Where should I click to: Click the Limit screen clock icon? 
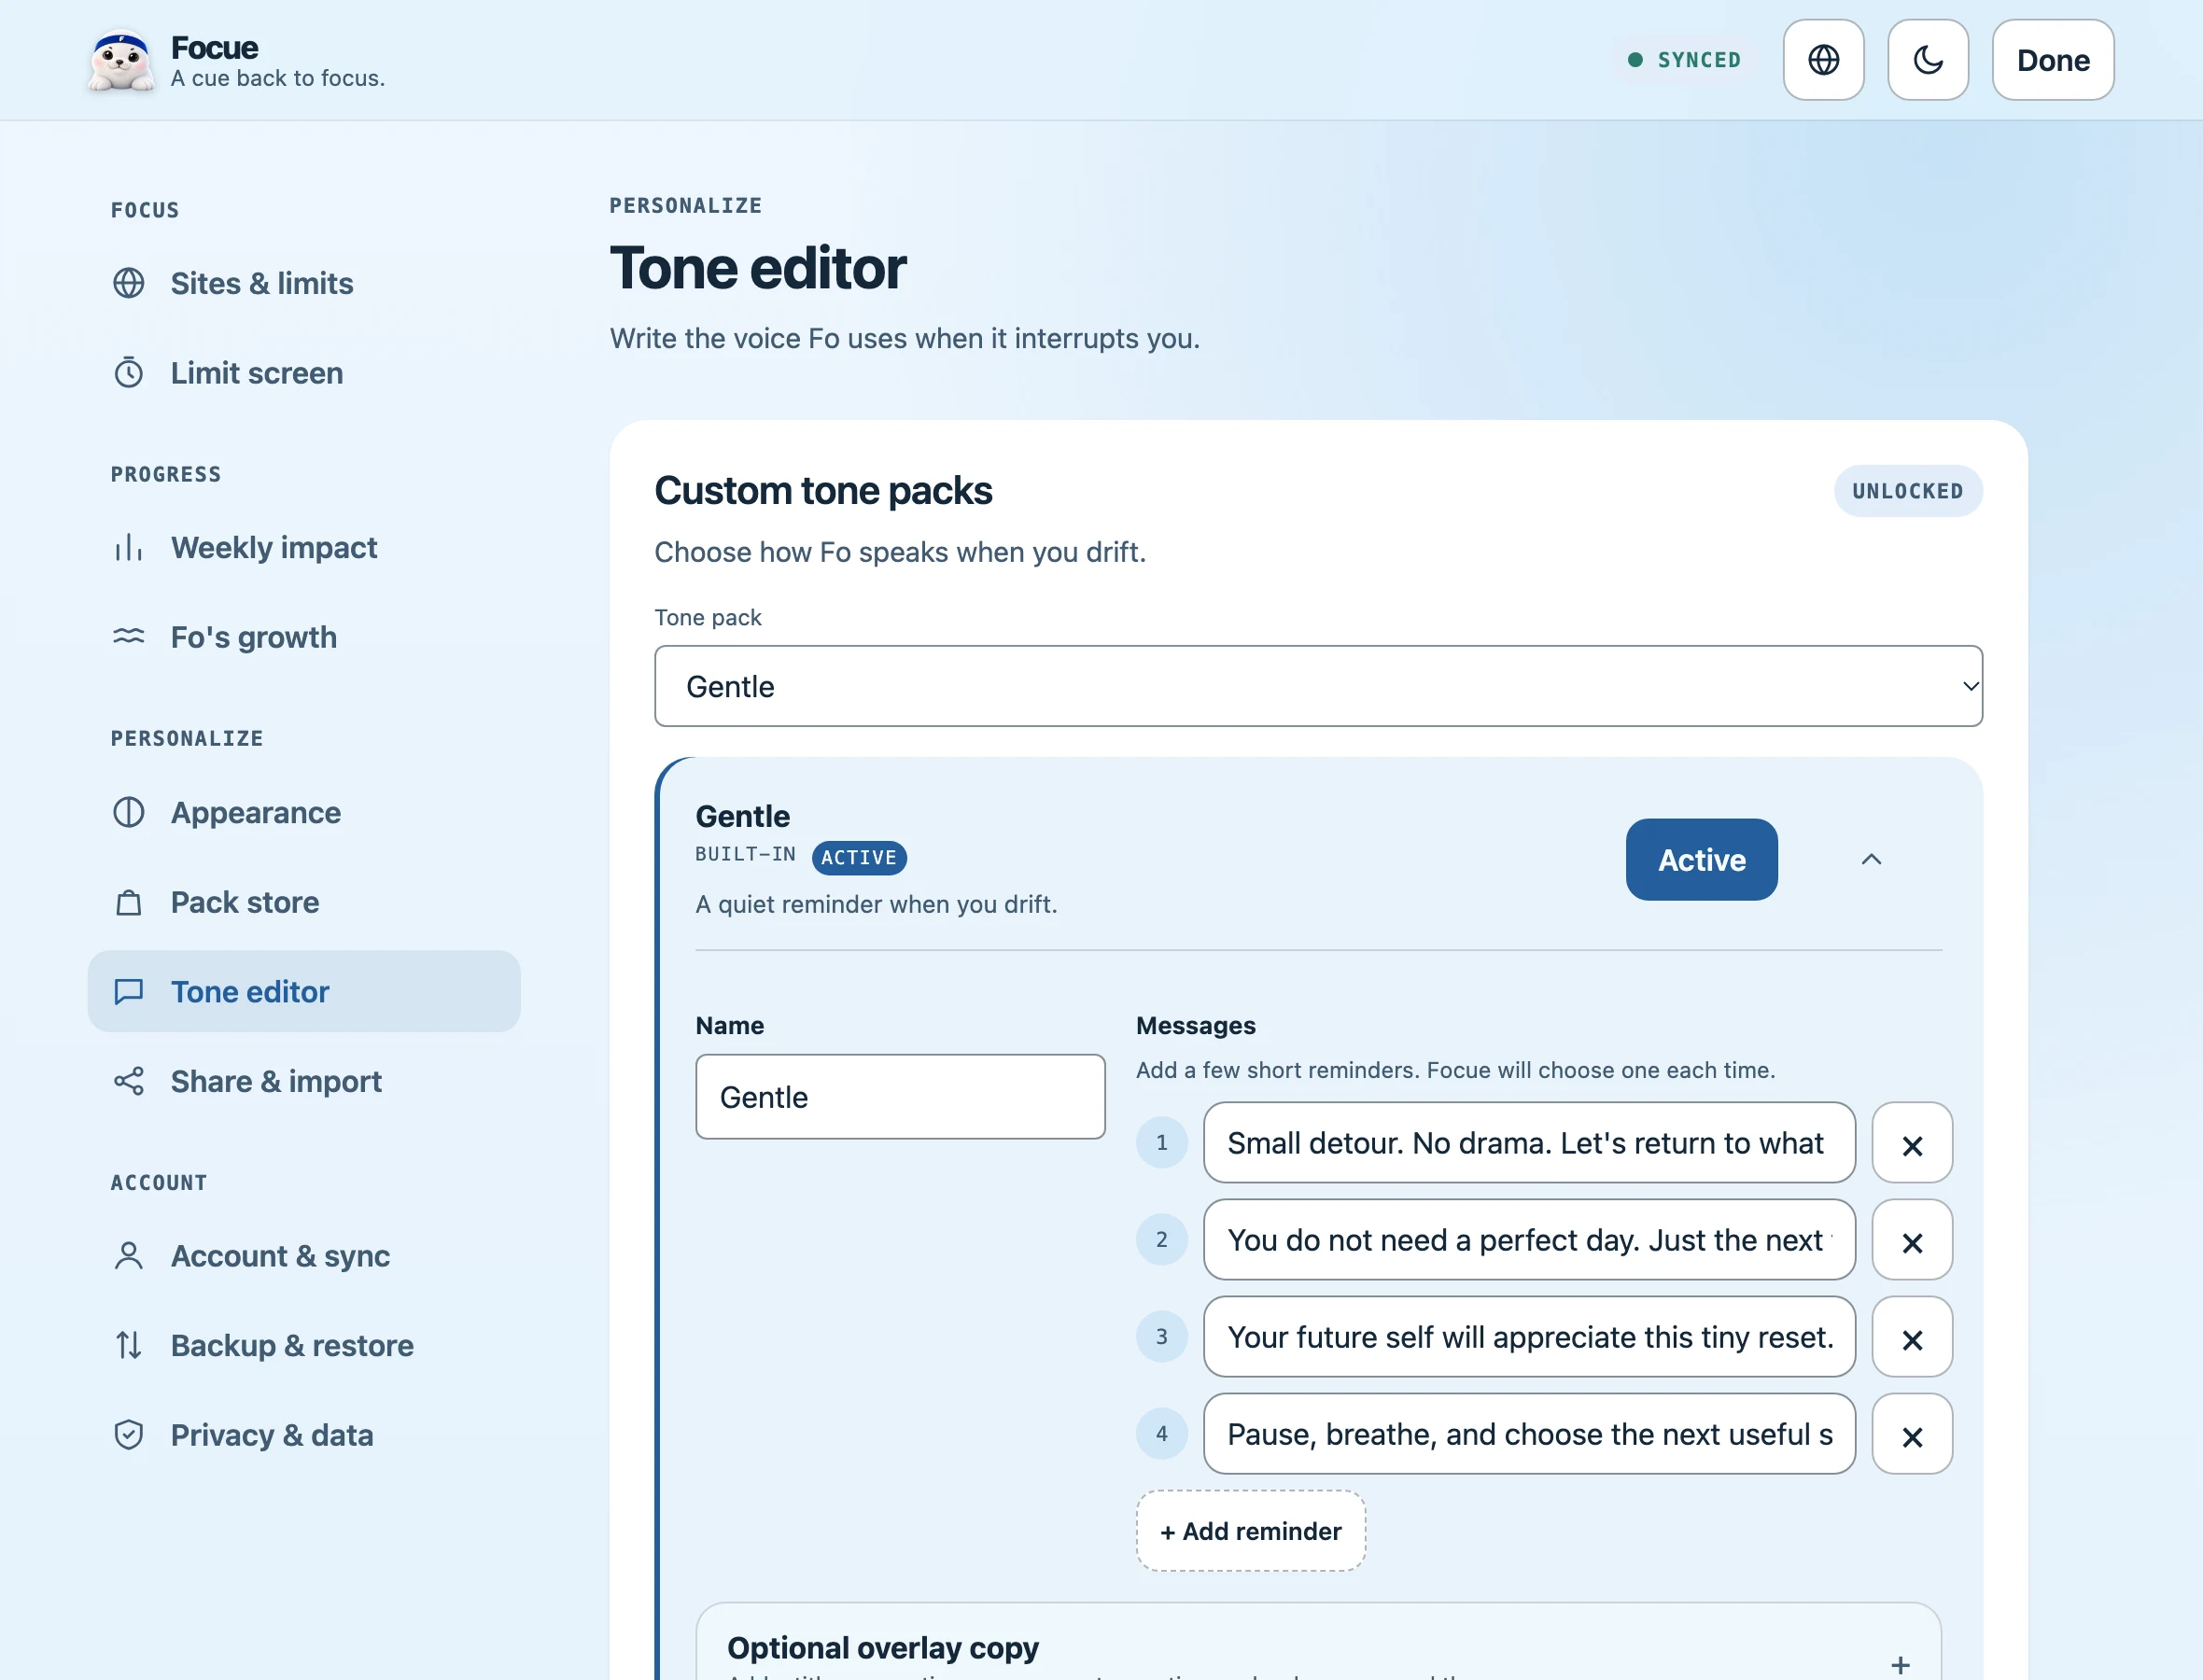coord(129,373)
